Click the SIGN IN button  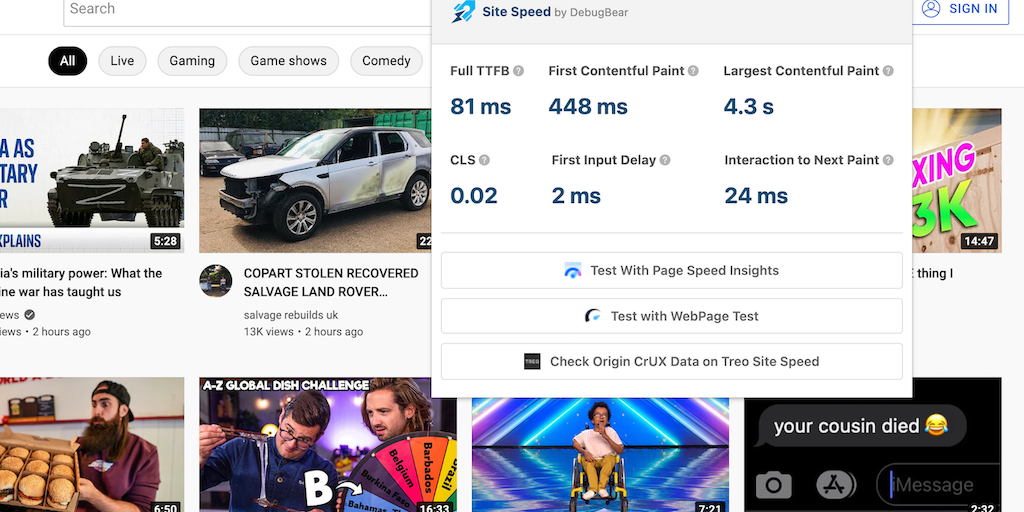point(960,9)
